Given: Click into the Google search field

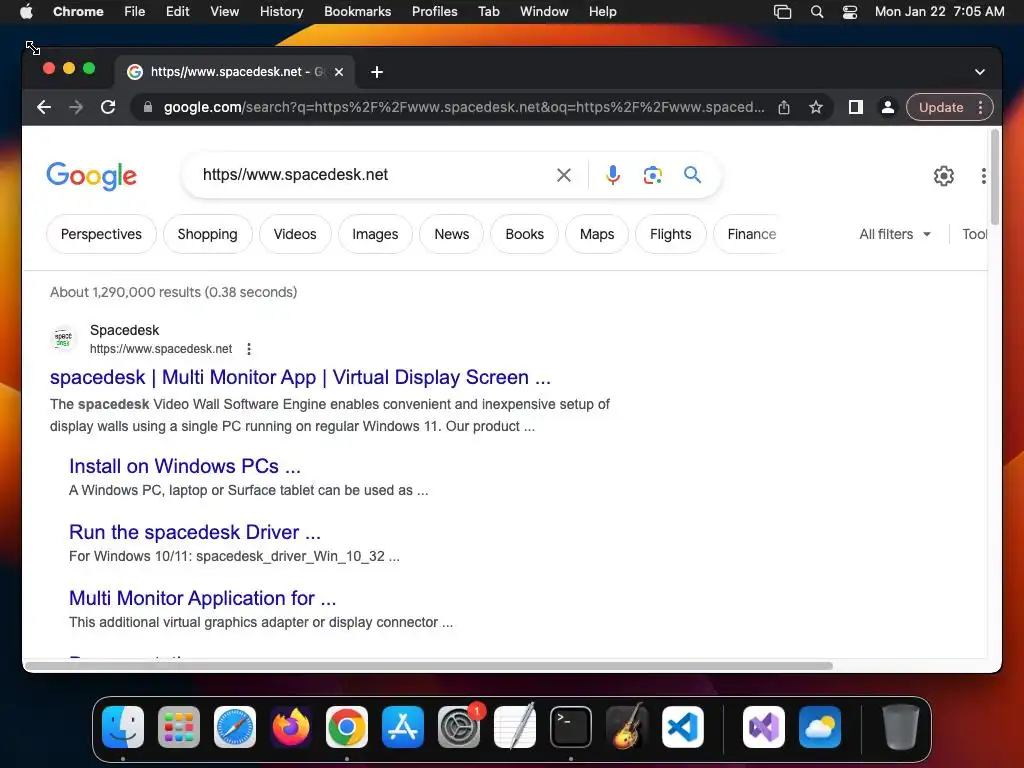Looking at the screenshot, I should pos(372,175).
